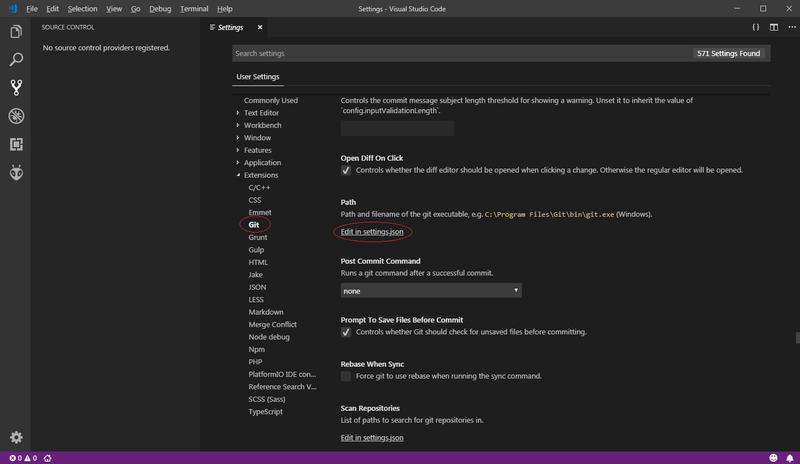Image resolution: width=800 pixels, height=464 pixels.
Task: Click the VS Code logo in title bar
Action: point(13,9)
